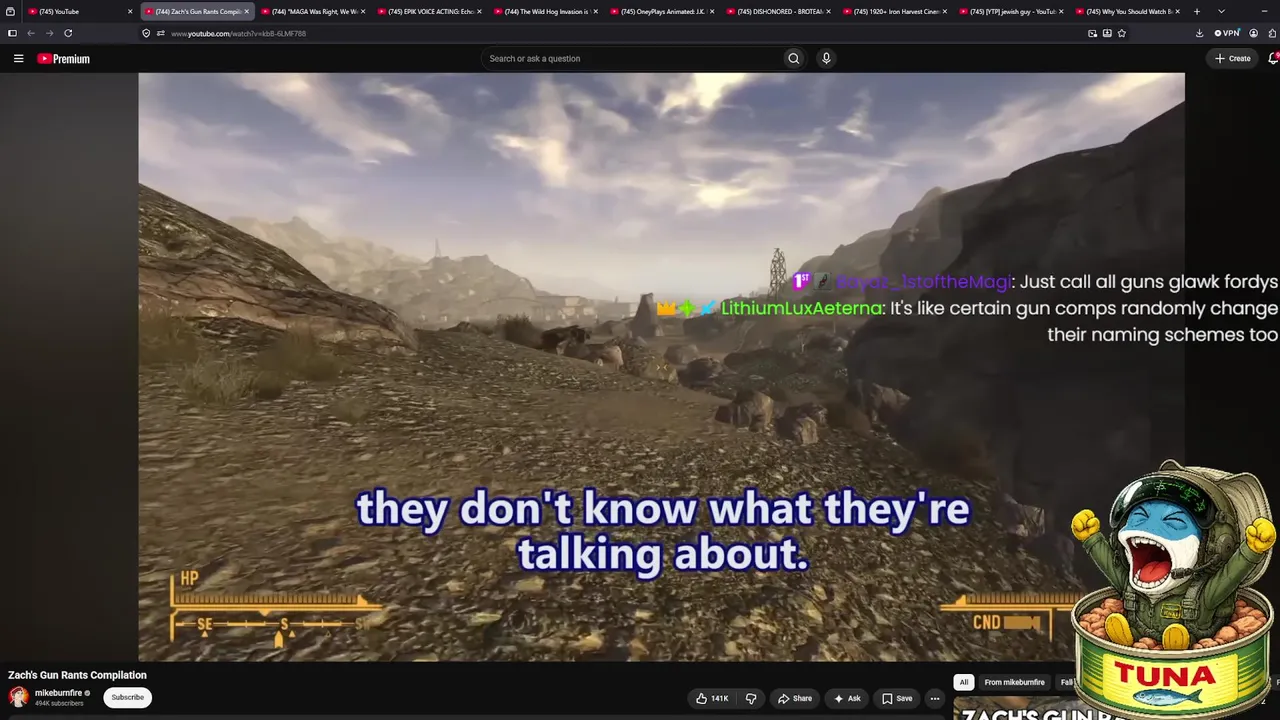Open YouTube notifications bell
The width and height of the screenshot is (1280, 720).
click(x=1273, y=59)
